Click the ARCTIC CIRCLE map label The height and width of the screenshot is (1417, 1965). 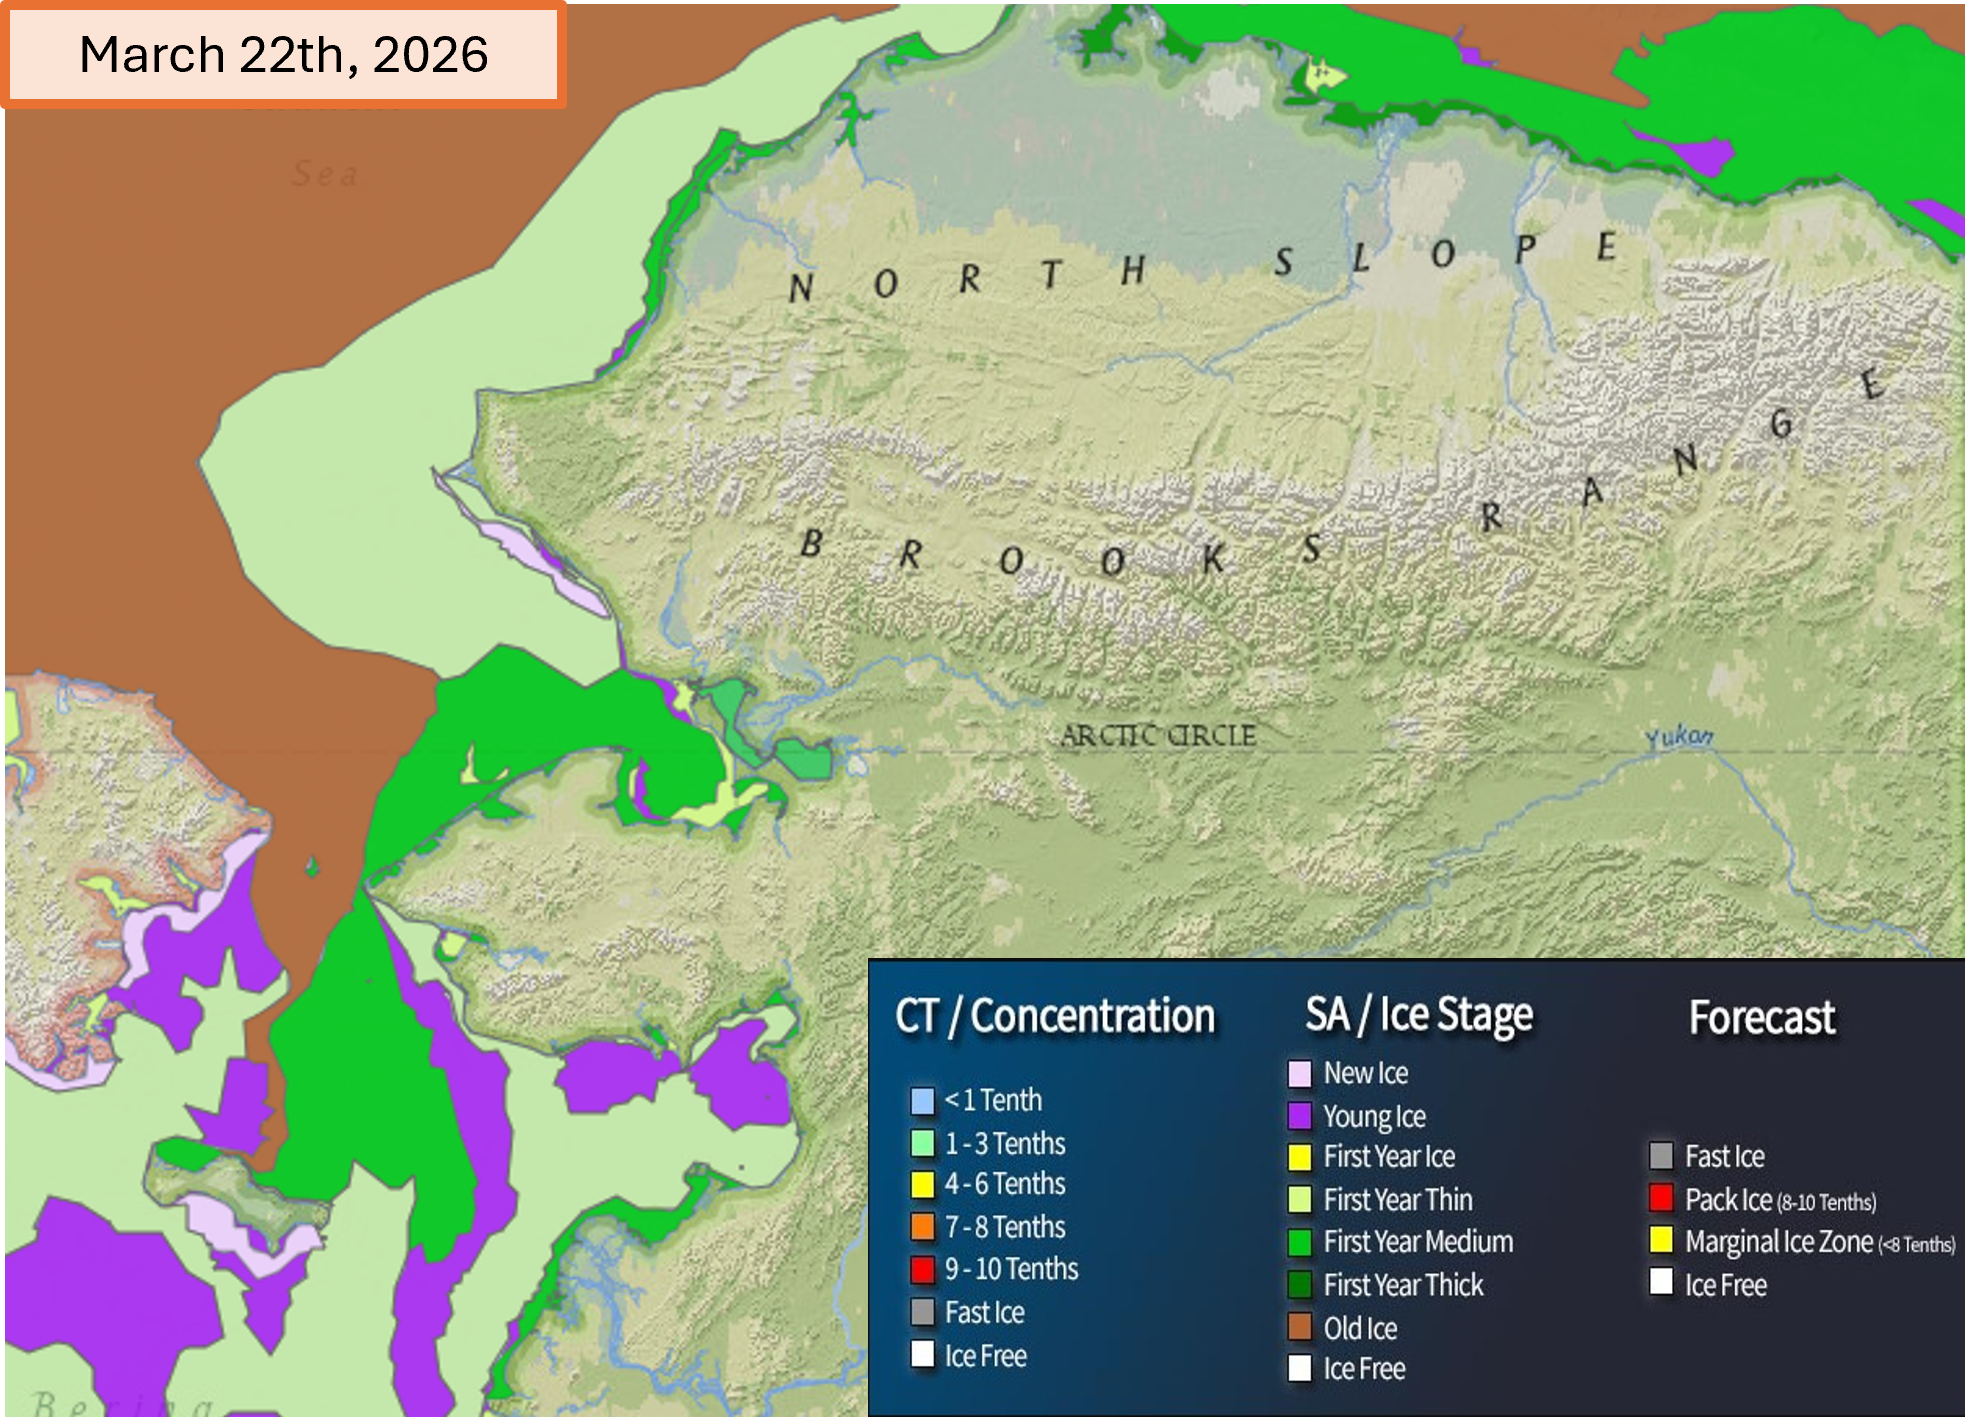point(1158,736)
